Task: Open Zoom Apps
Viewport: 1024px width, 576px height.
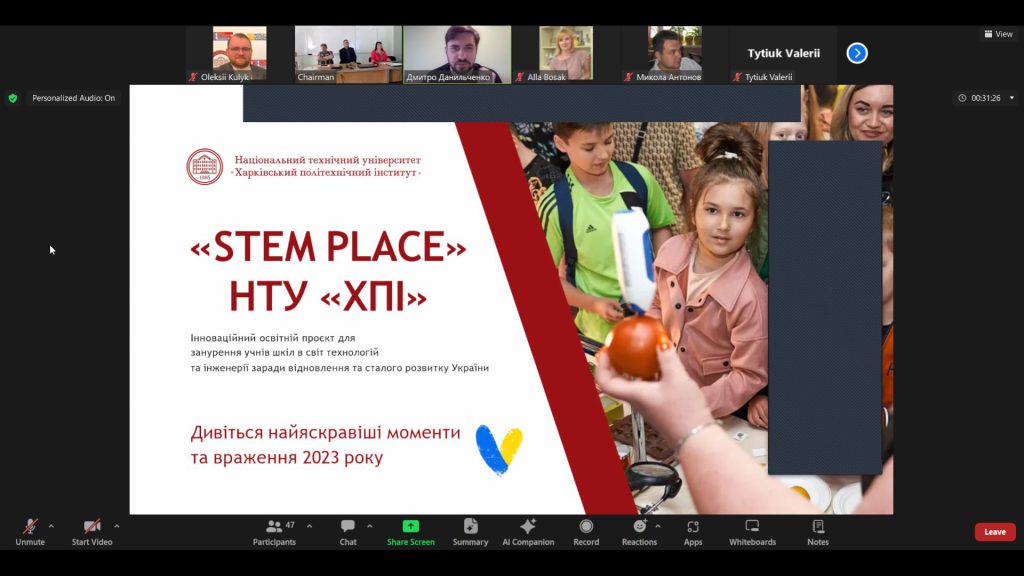Action: (x=693, y=532)
